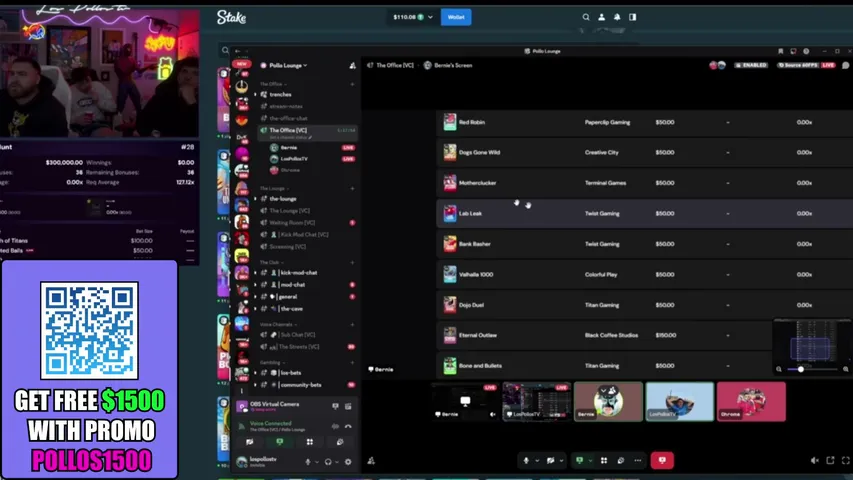Viewport: 853px width, 480px height.
Task: Toggle the Stake sidebar panel icon
Action: point(633,17)
